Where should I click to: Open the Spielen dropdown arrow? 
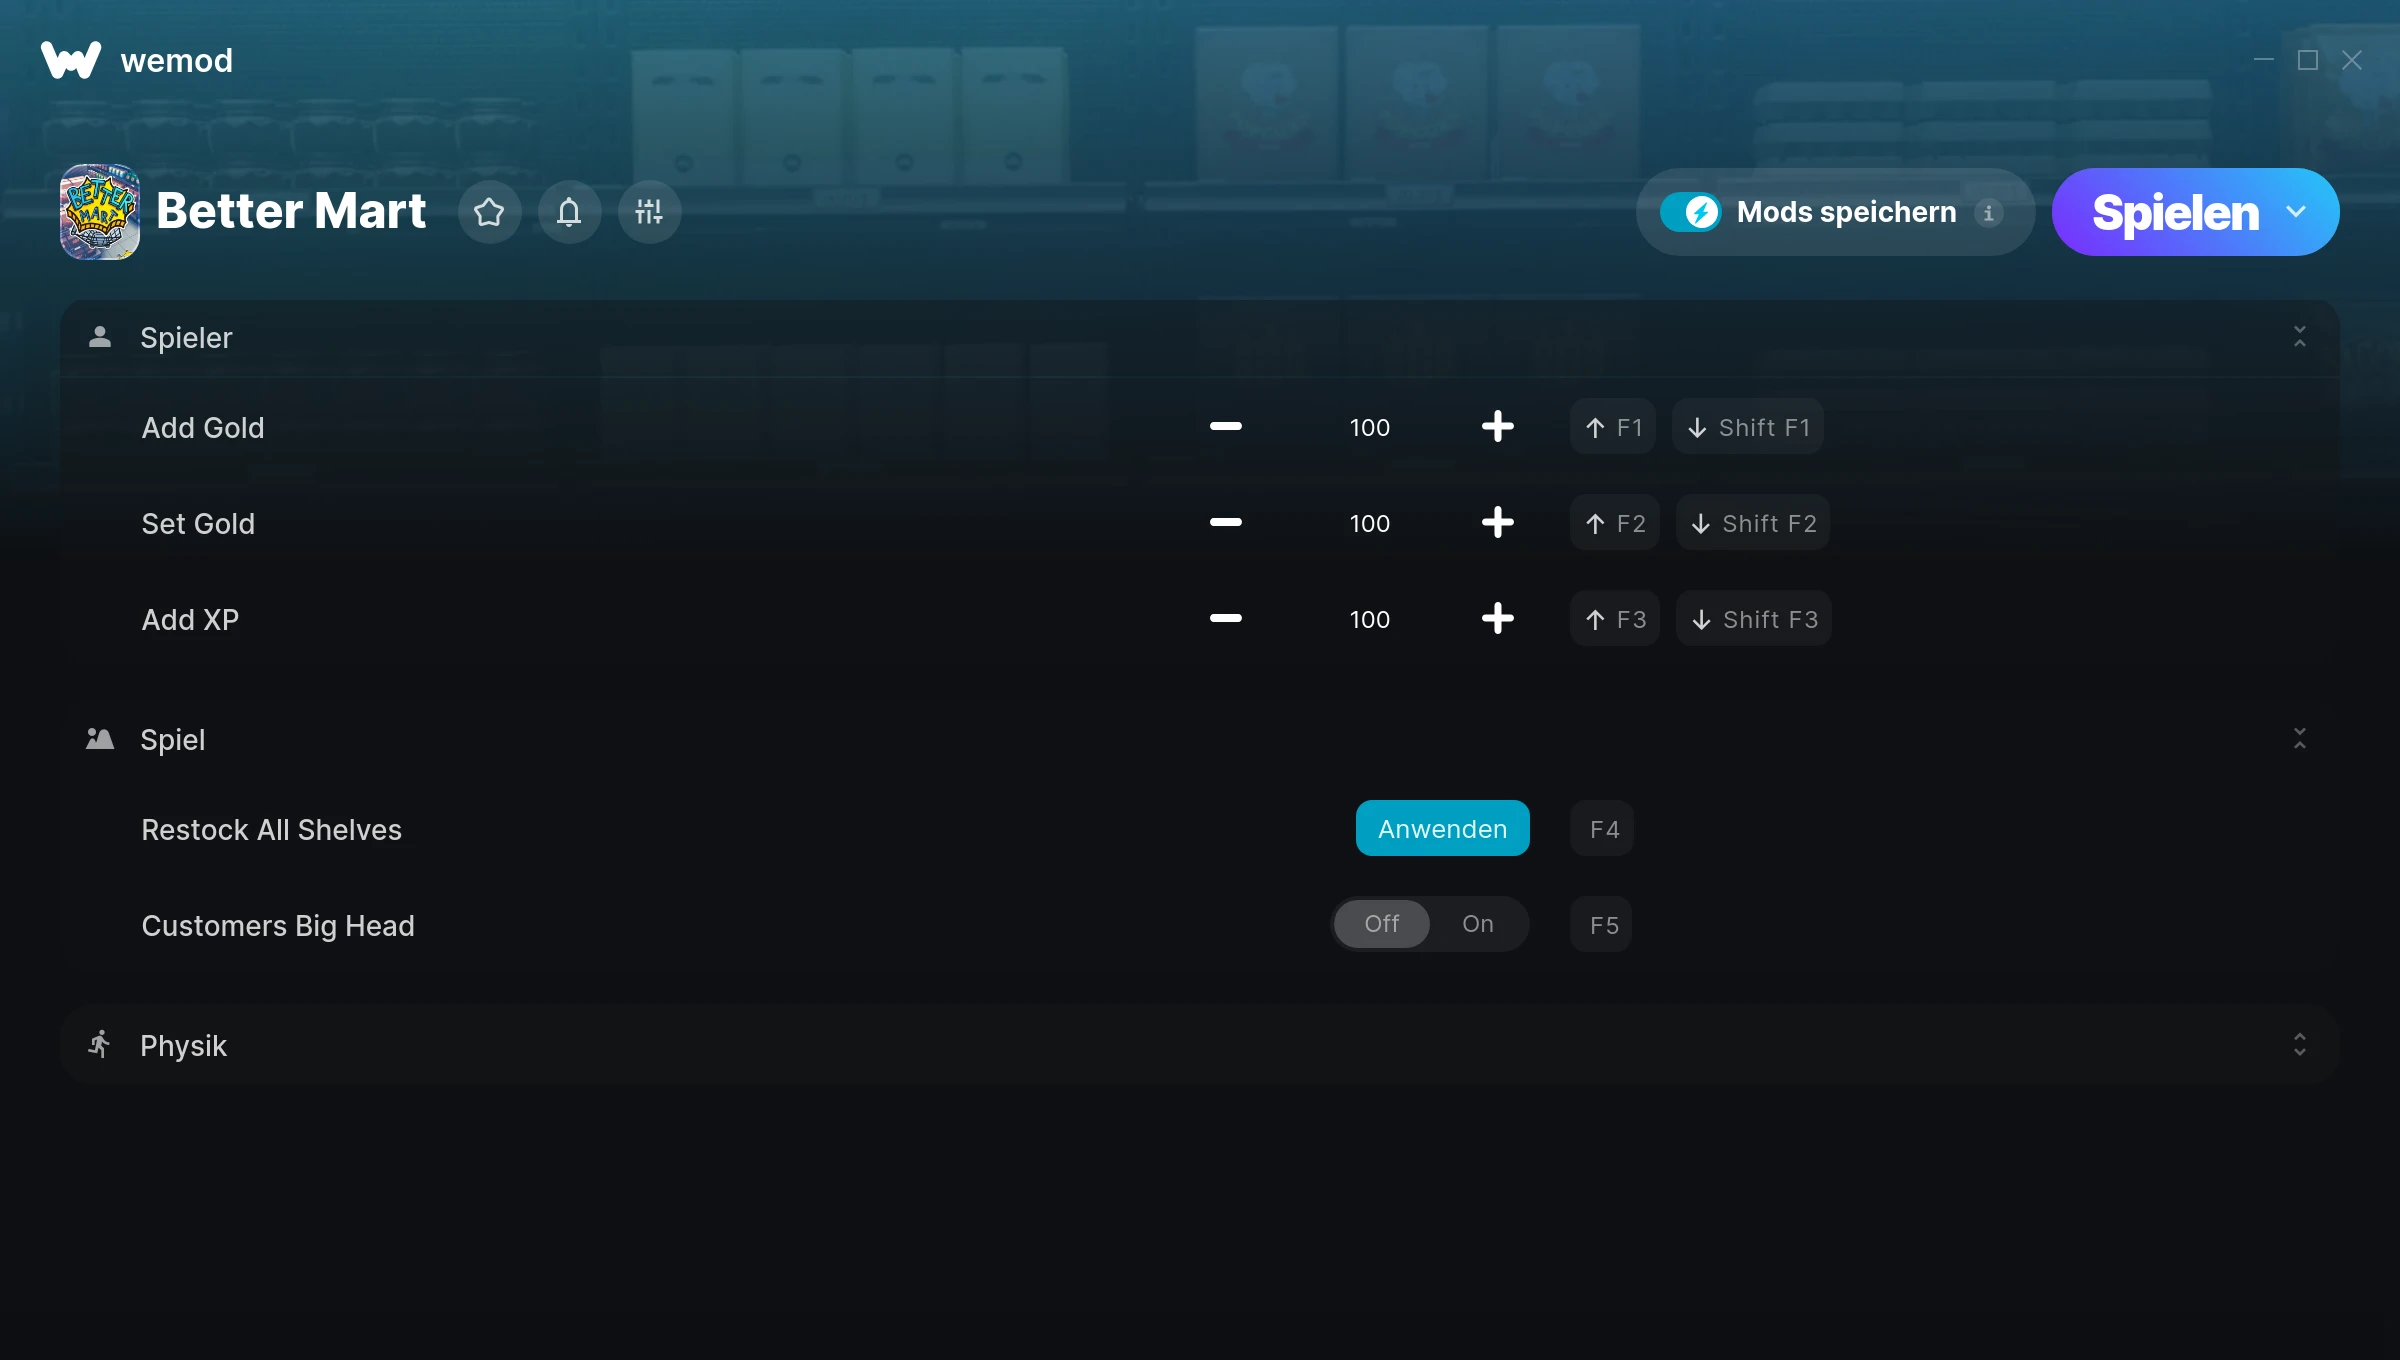click(2296, 212)
